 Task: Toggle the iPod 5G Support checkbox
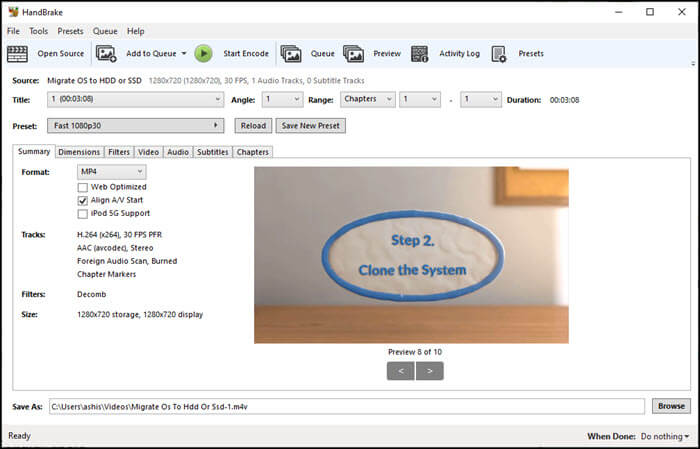83,213
